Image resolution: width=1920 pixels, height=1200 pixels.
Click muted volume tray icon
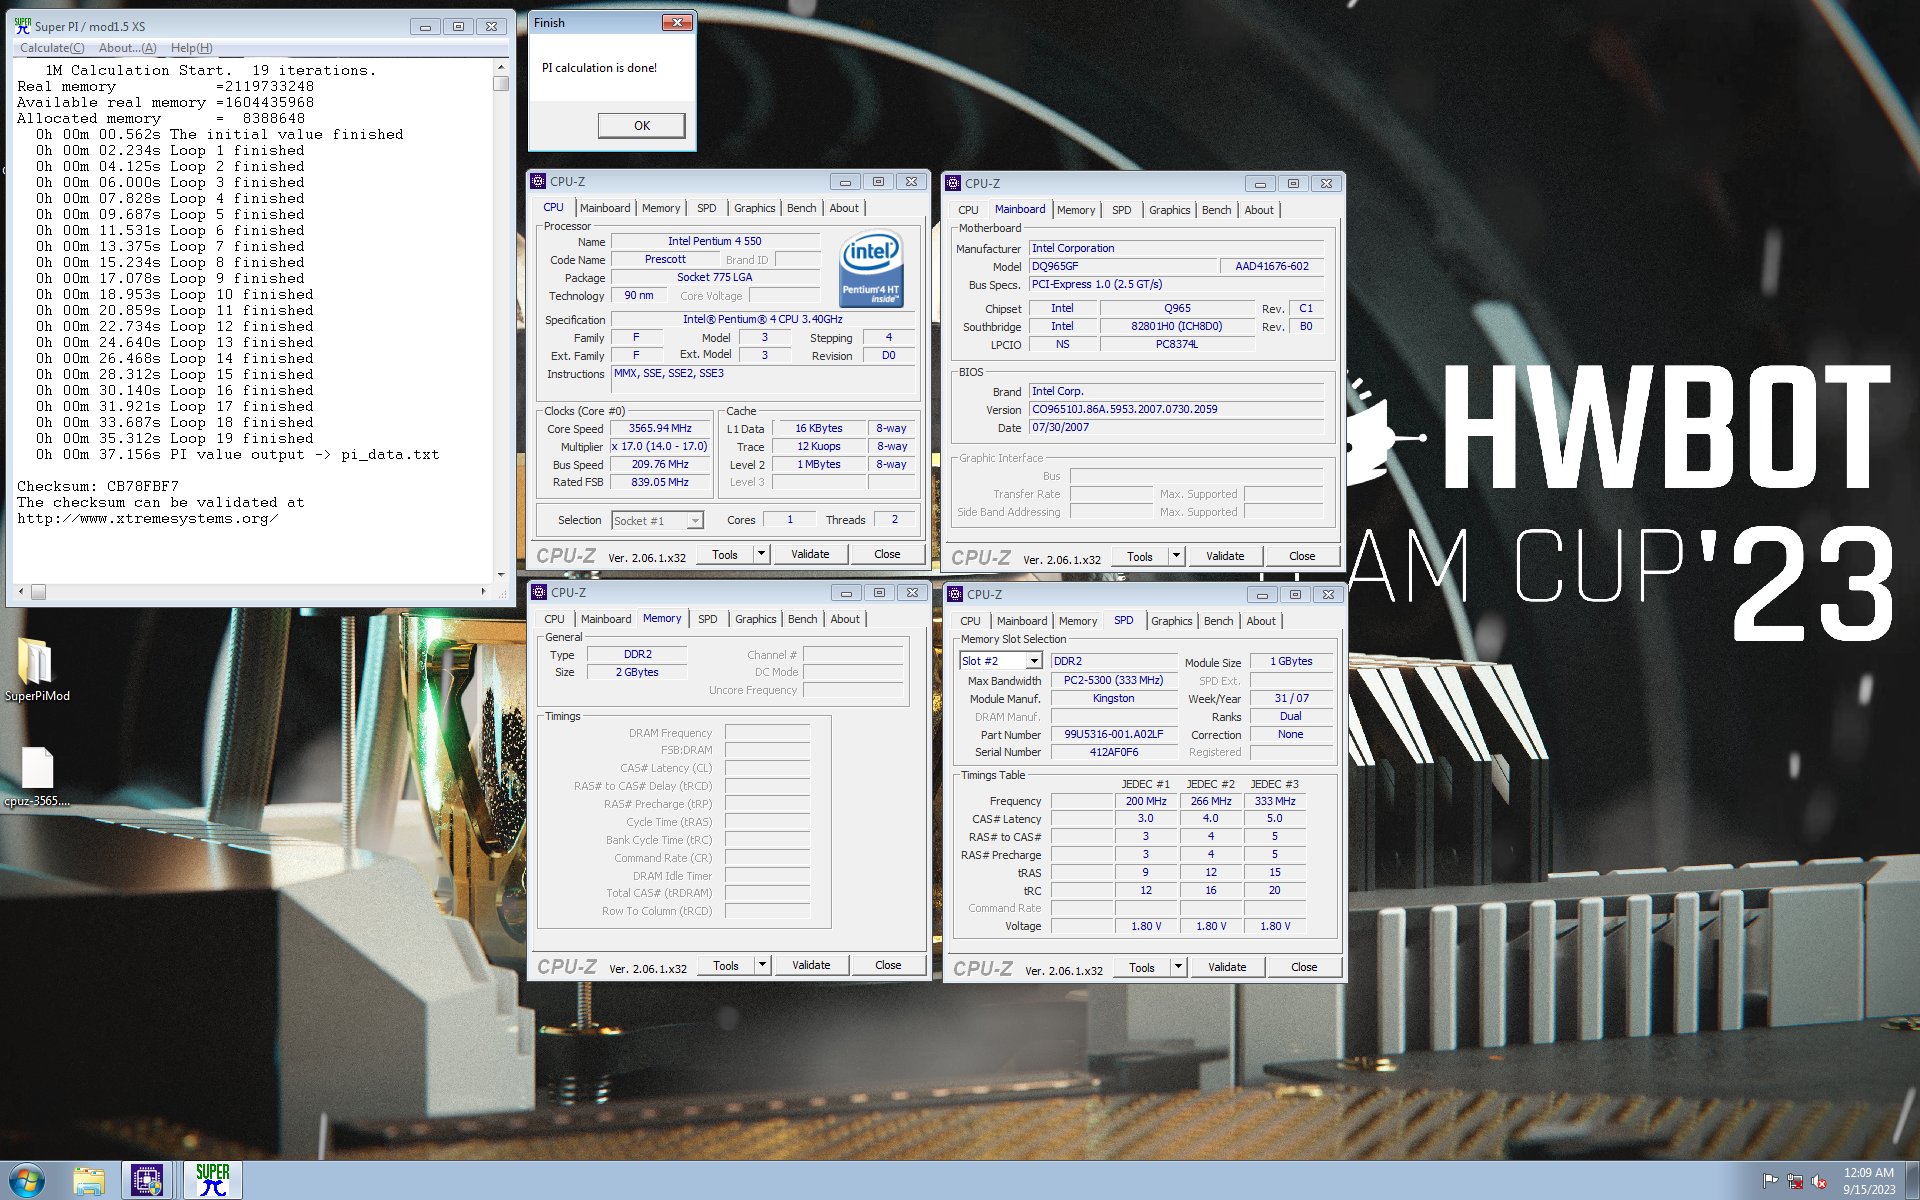[1820, 1181]
